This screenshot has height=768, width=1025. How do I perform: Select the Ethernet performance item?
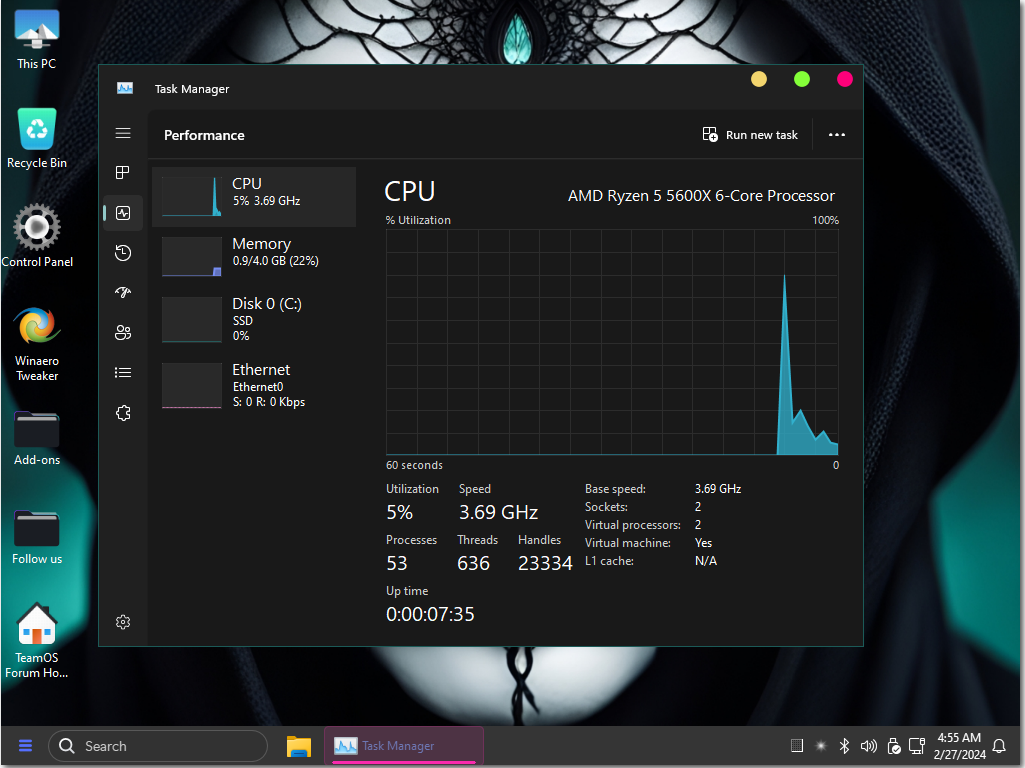pos(254,384)
